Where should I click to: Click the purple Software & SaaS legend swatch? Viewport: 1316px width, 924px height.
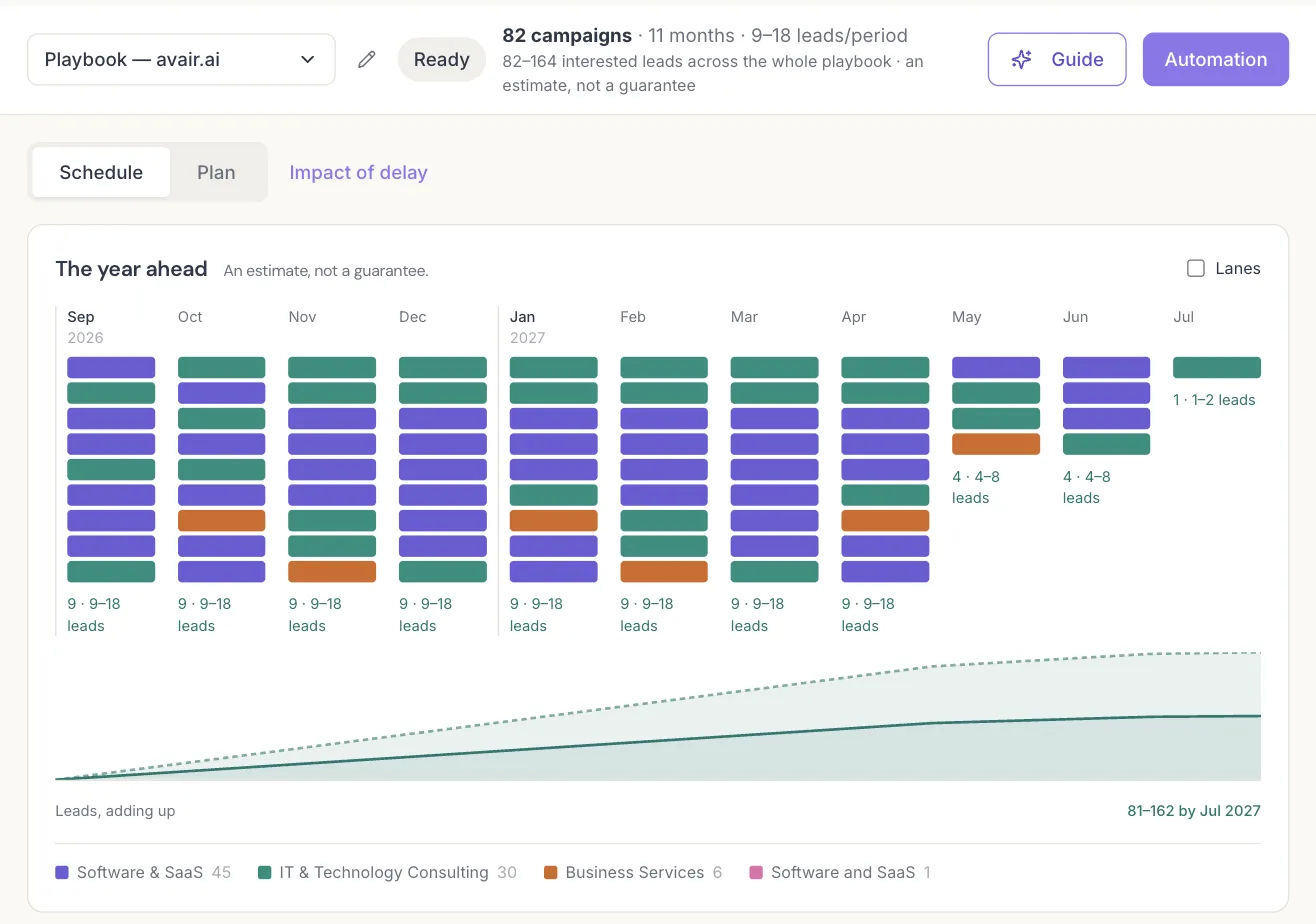tap(62, 873)
